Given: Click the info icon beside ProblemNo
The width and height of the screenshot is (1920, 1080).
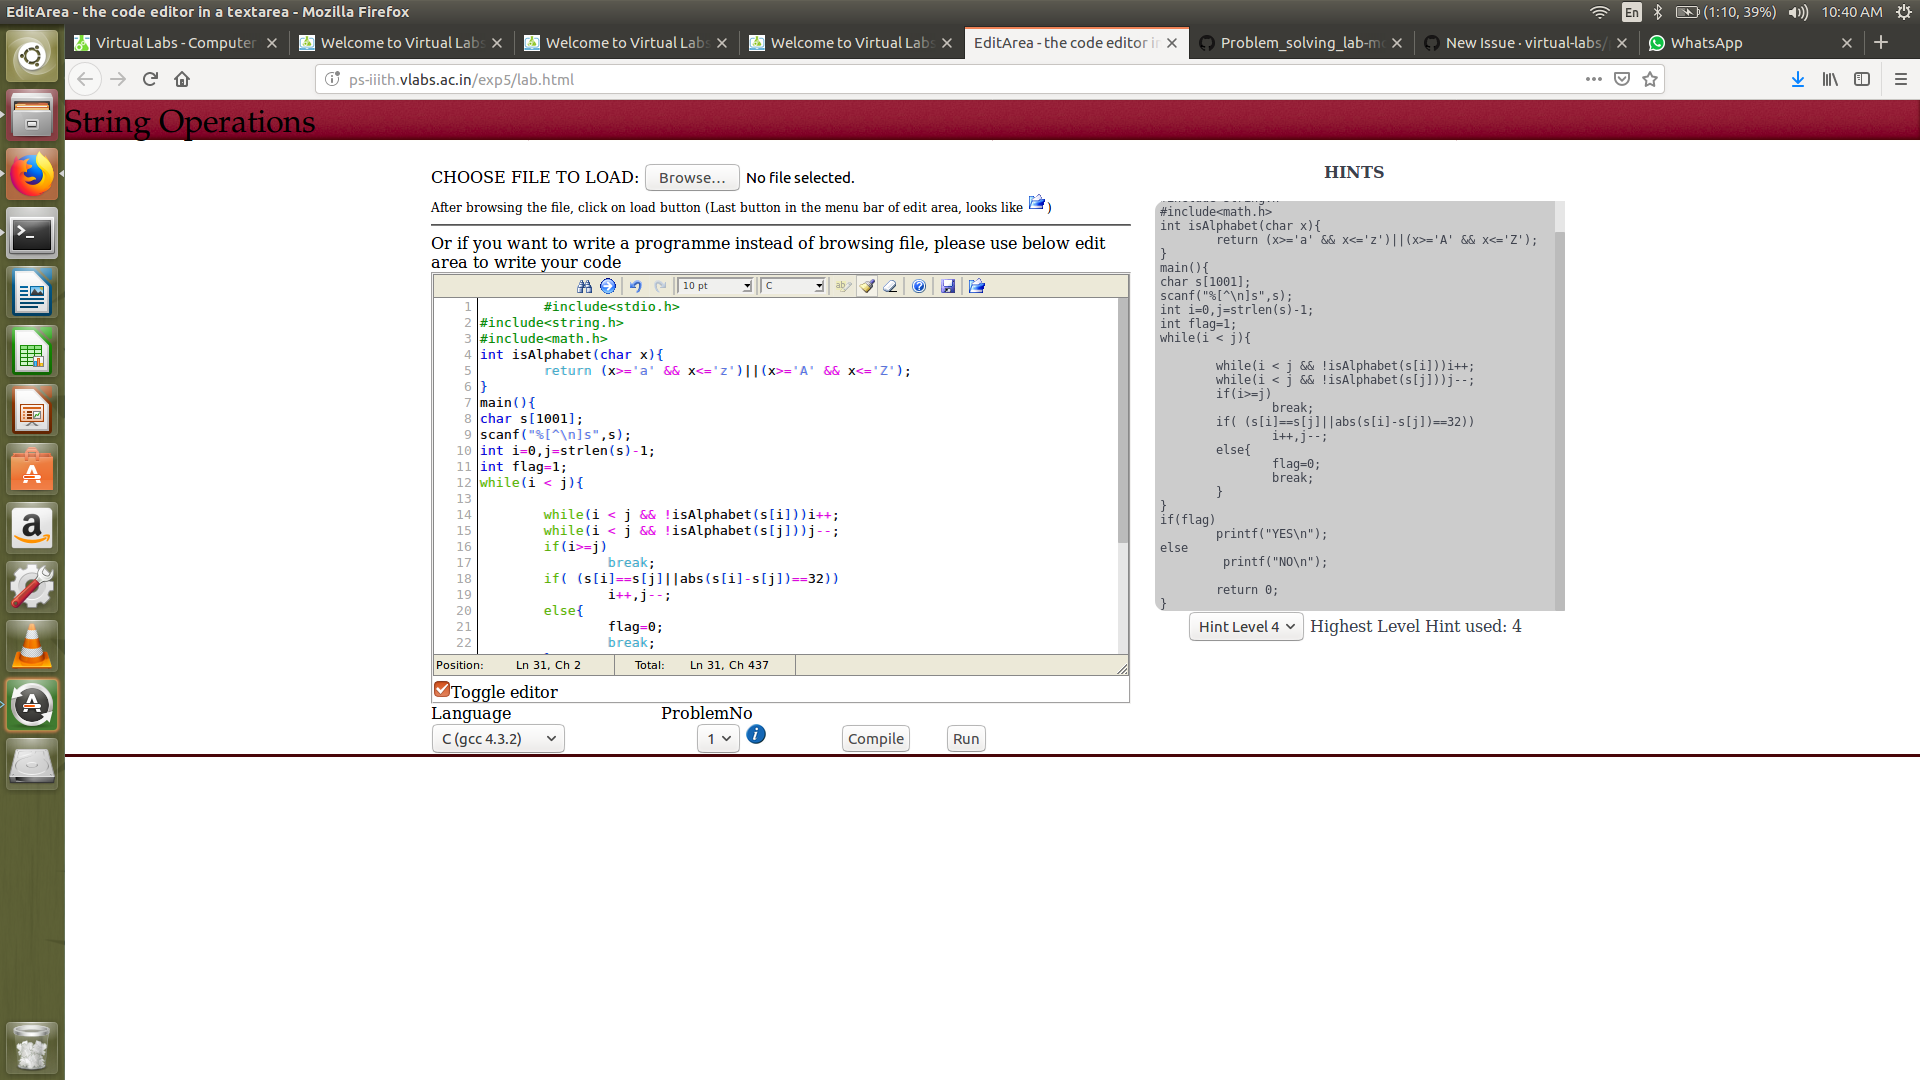Looking at the screenshot, I should tap(755, 734).
